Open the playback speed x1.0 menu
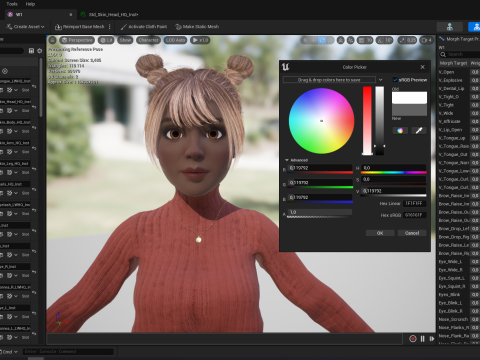This screenshot has height=360, width=480. tap(200, 40)
